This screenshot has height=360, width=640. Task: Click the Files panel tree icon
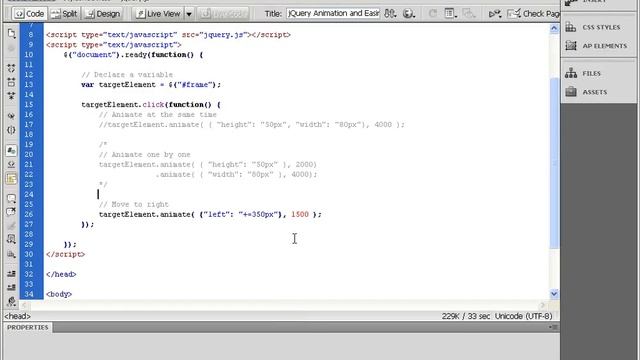point(571,73)
